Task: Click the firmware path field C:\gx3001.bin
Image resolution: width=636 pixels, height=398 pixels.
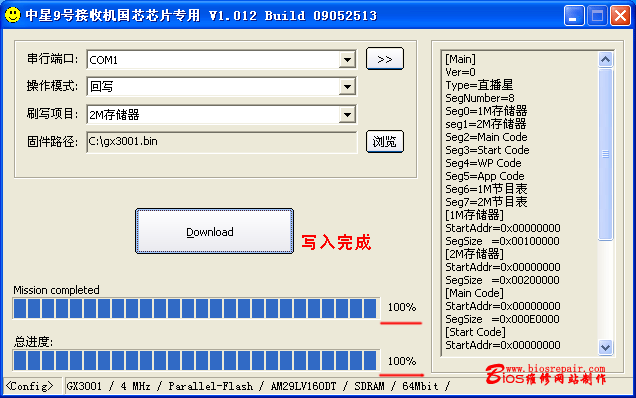Action: [x=221, y=142]
